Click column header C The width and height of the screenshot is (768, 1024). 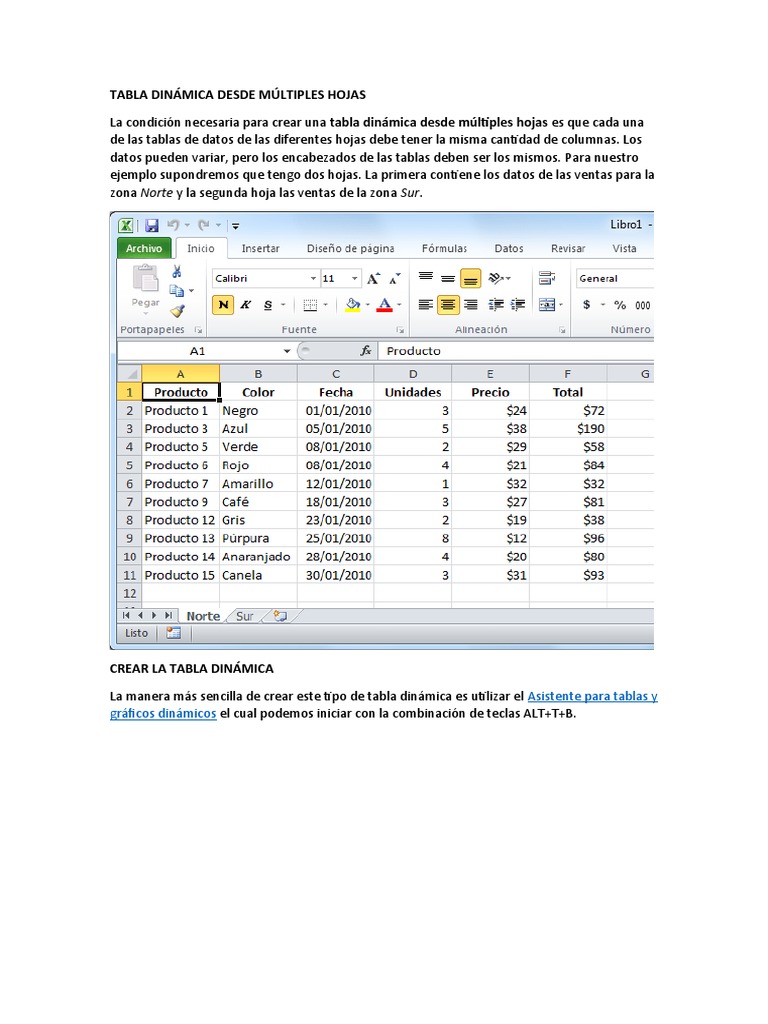point(336,374)
